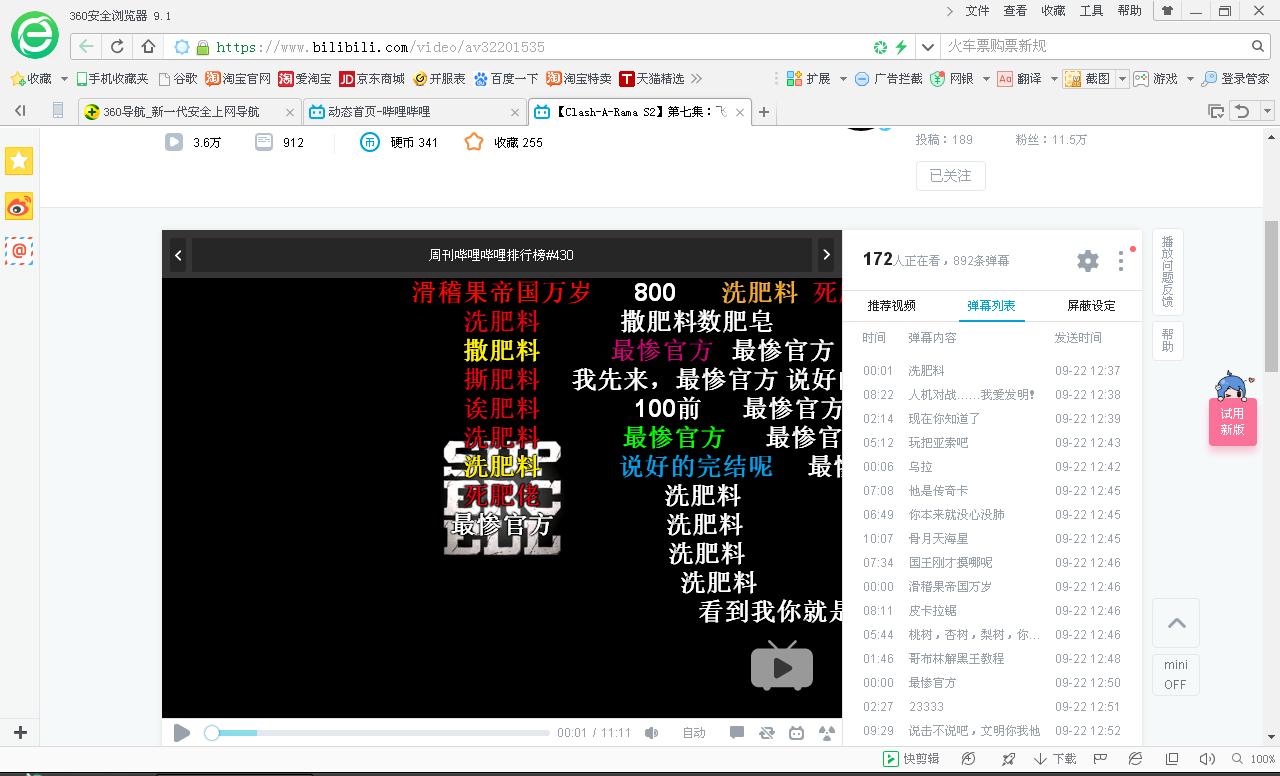Toggle the 广告拦截 ad blocker
Screen dimensions: 1280x776
888,79
